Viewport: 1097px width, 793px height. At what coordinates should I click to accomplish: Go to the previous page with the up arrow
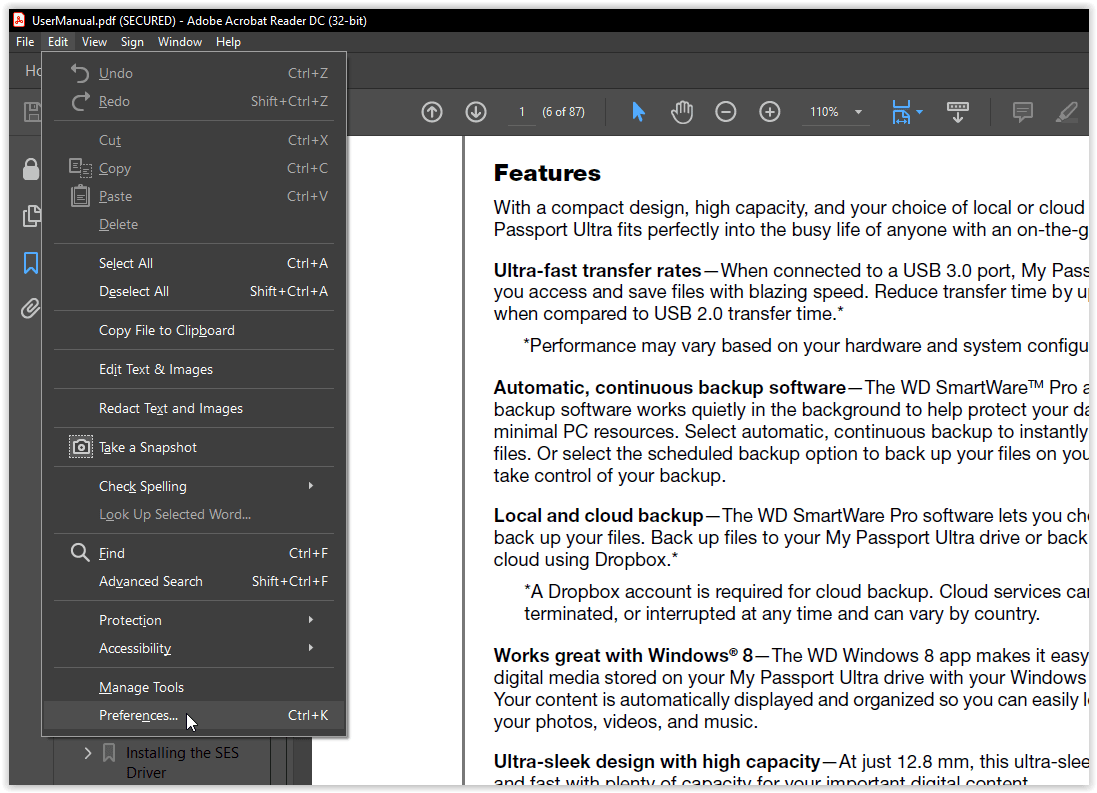tap(432, 112)
